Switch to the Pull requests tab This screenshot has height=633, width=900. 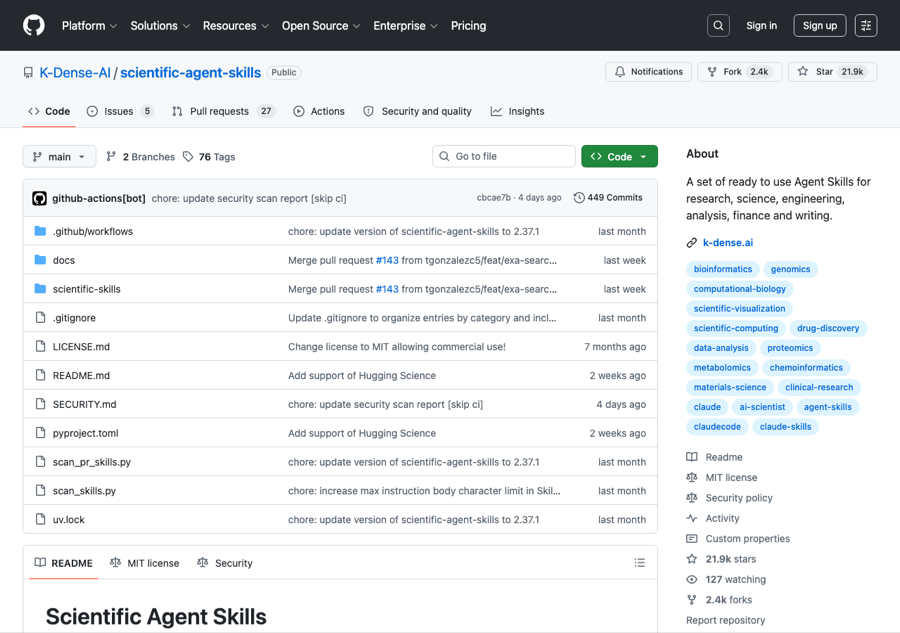(223, 111)
